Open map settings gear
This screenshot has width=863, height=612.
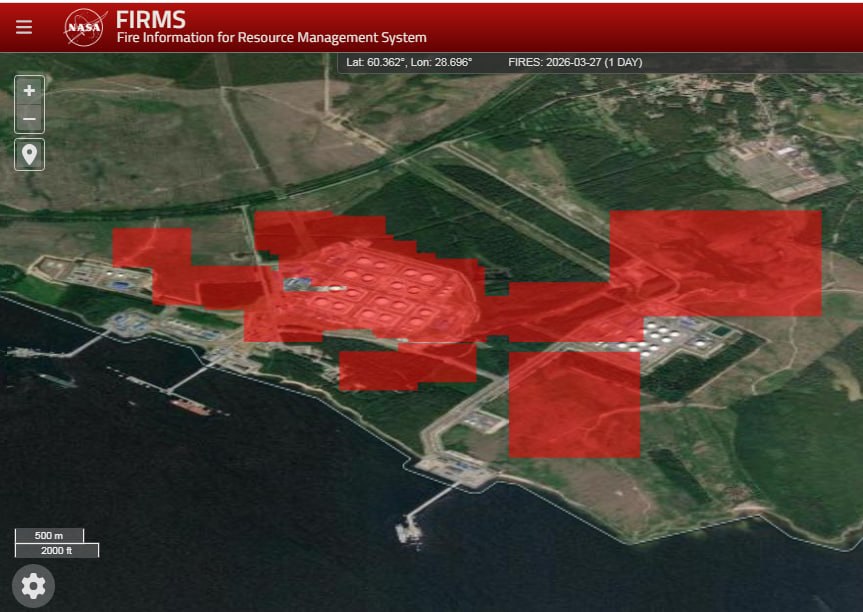pos(34,586)
